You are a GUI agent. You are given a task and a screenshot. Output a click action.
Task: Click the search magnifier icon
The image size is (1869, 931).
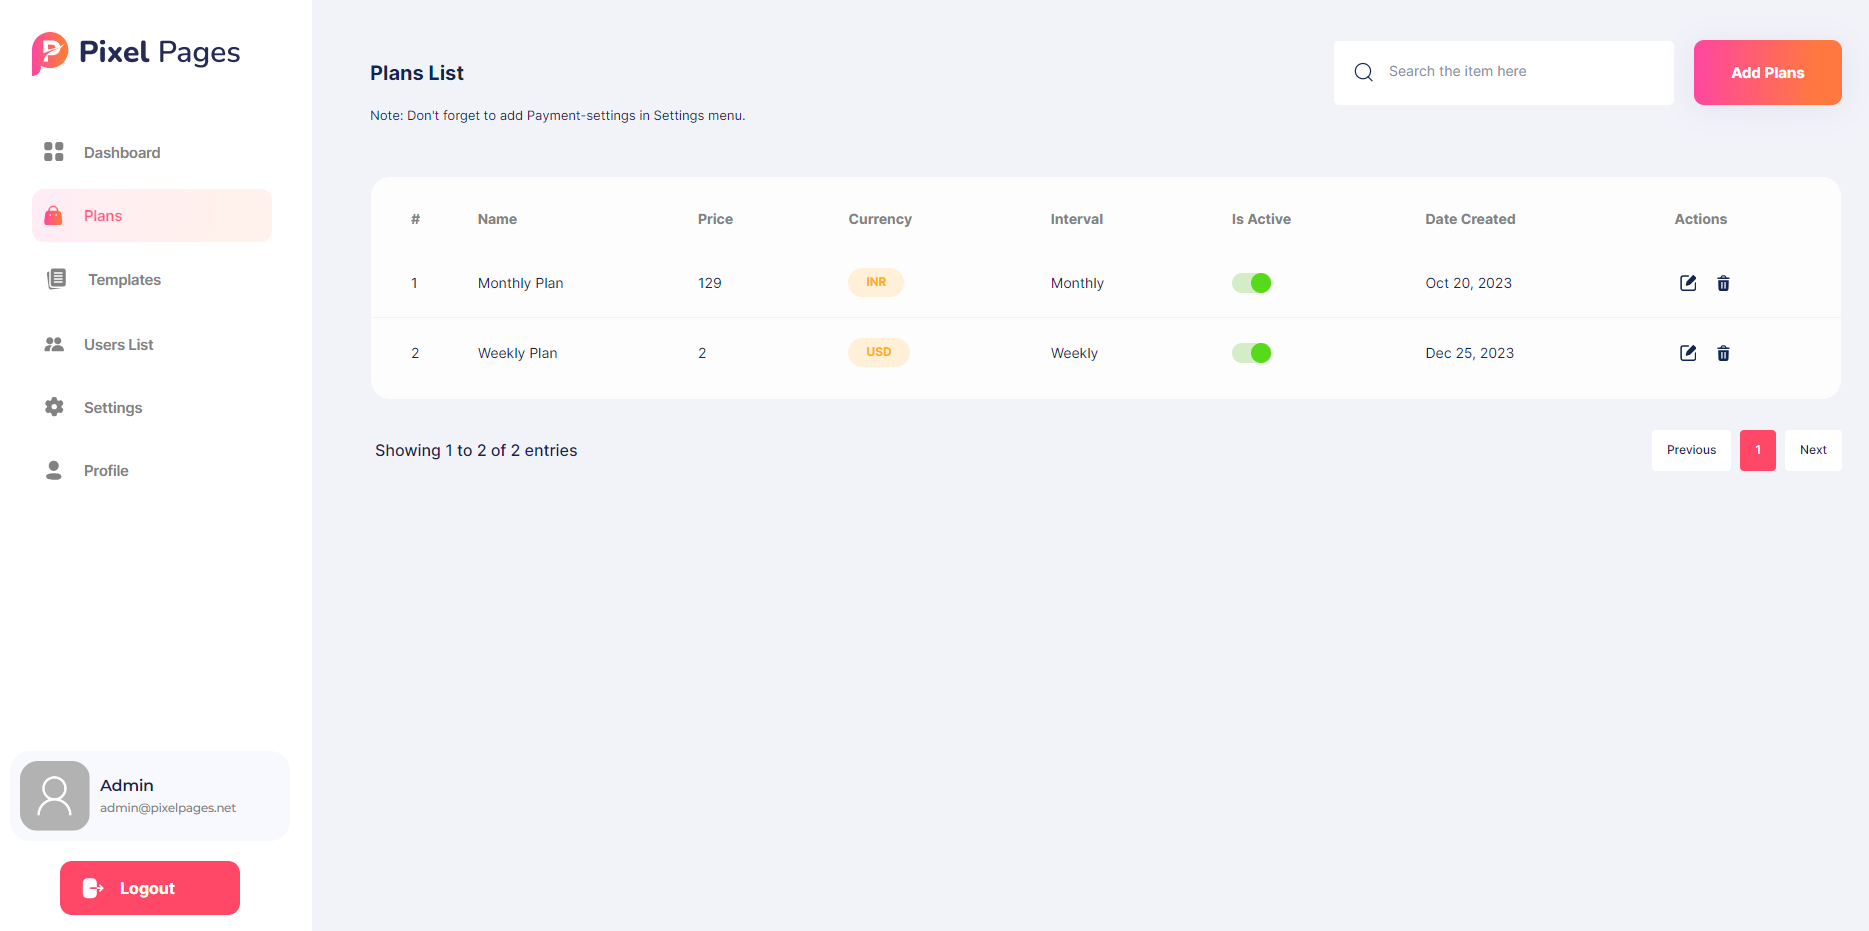tap(1363, 72)
